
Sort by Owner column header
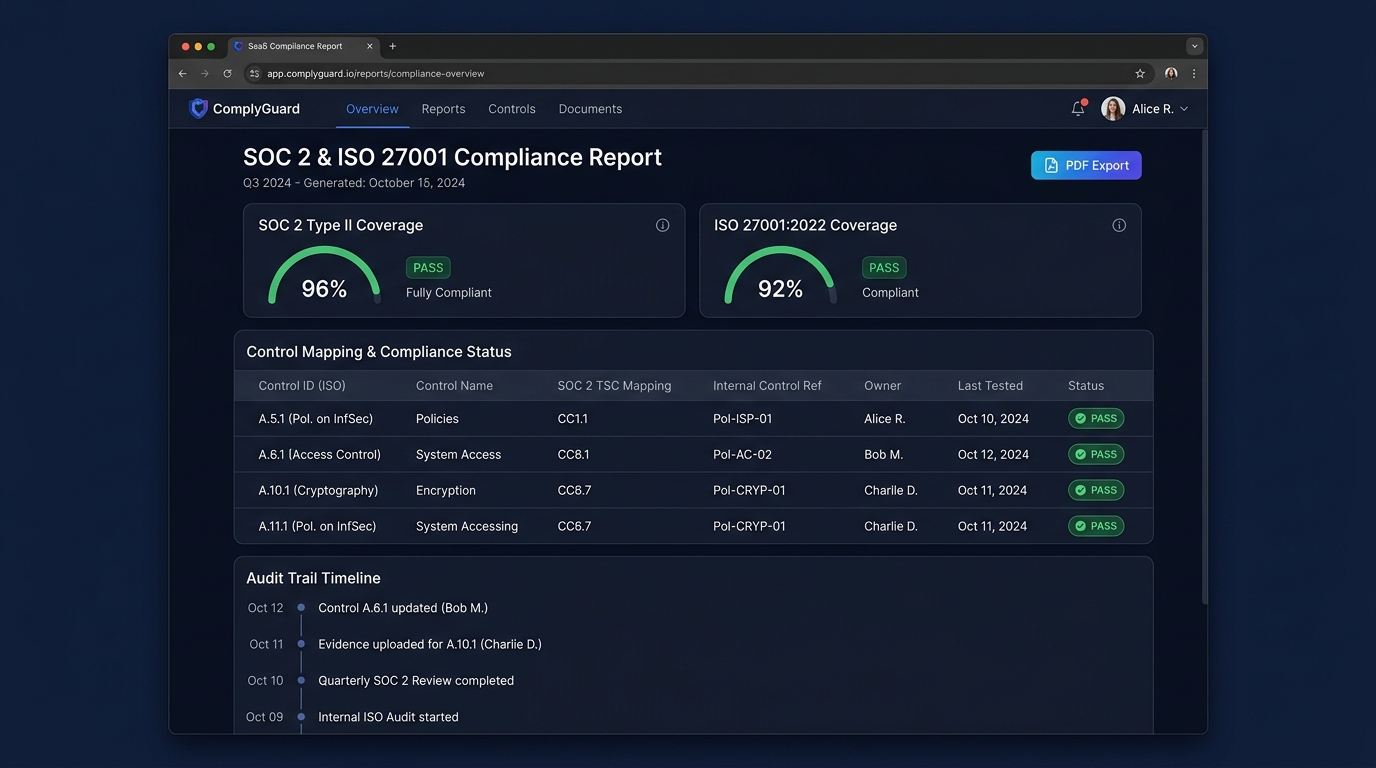882,385
